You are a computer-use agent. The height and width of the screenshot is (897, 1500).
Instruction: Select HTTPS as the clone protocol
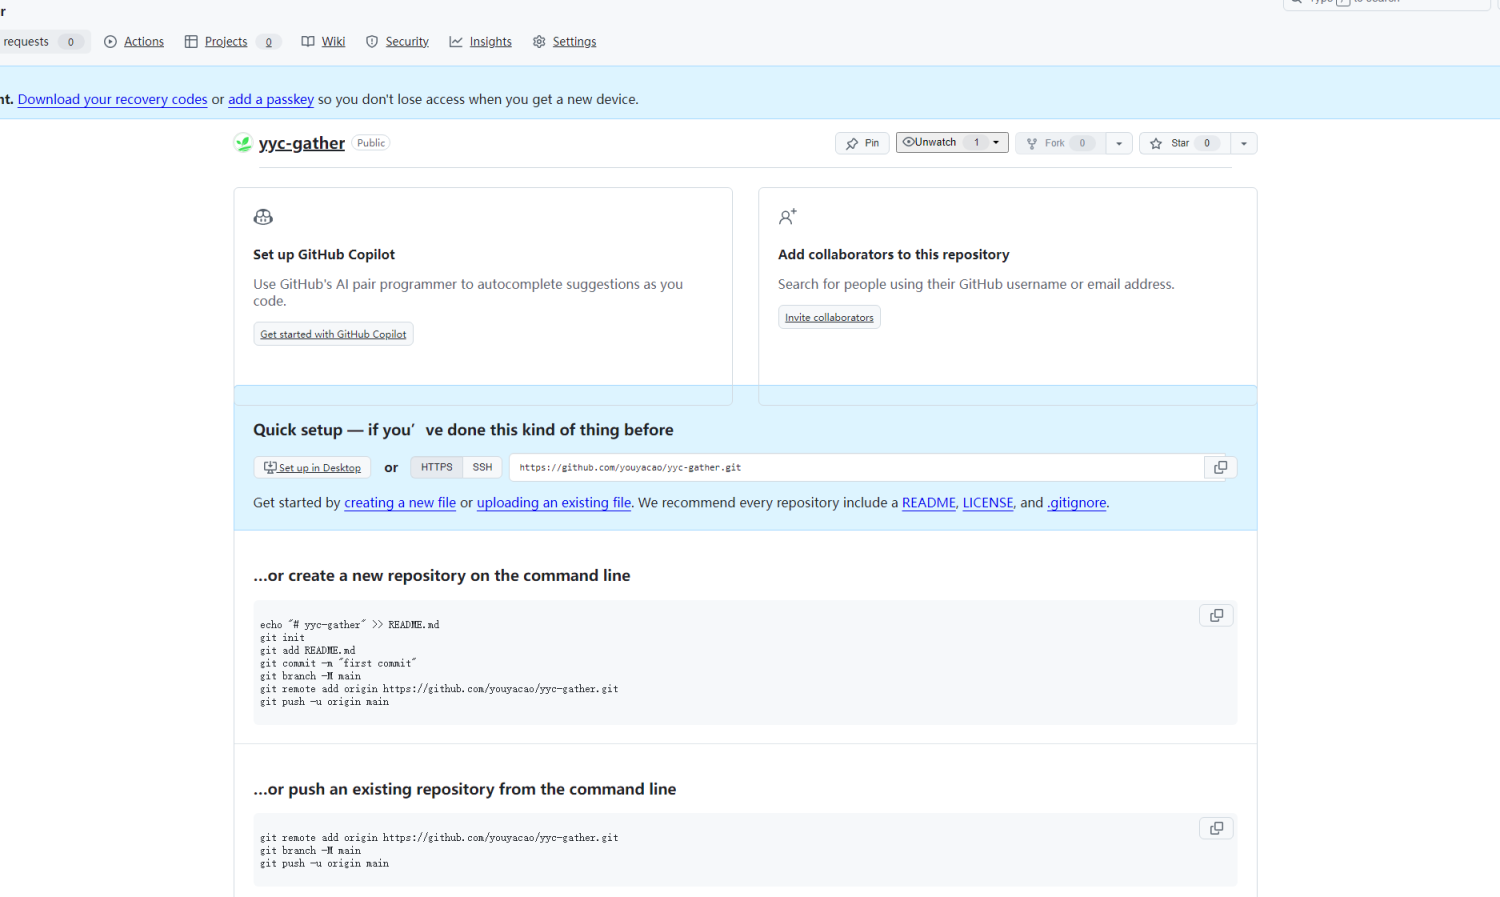point(436,467)
